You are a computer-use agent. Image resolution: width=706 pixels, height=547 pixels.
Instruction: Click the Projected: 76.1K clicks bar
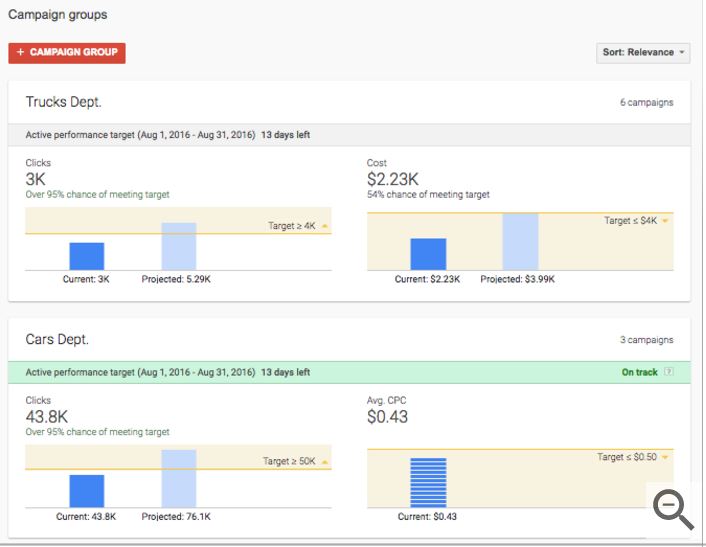click(179, 479)
